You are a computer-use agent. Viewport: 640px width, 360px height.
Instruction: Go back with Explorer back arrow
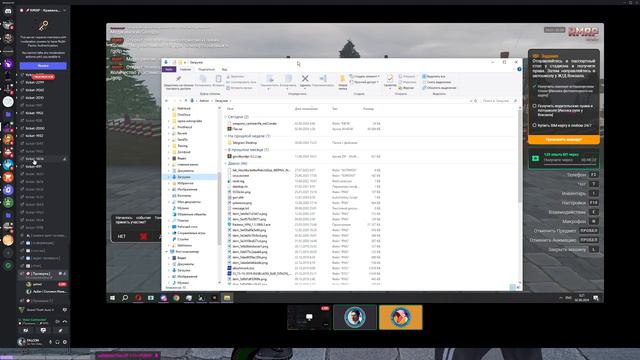167,100
